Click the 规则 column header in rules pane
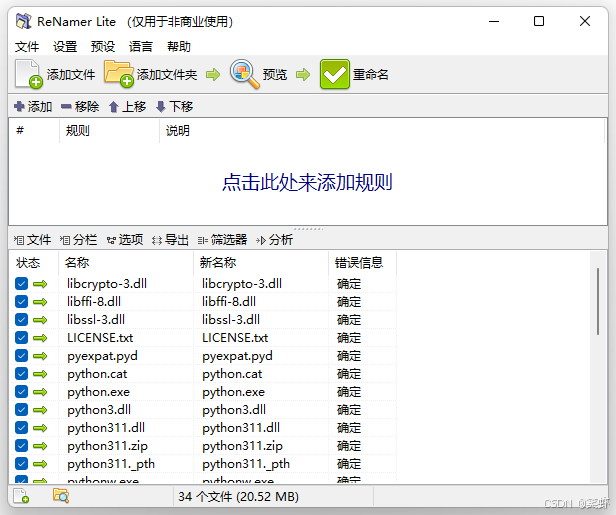Viewport: 616px width, 515px height. pyautogui.click(x=110, y=130)
